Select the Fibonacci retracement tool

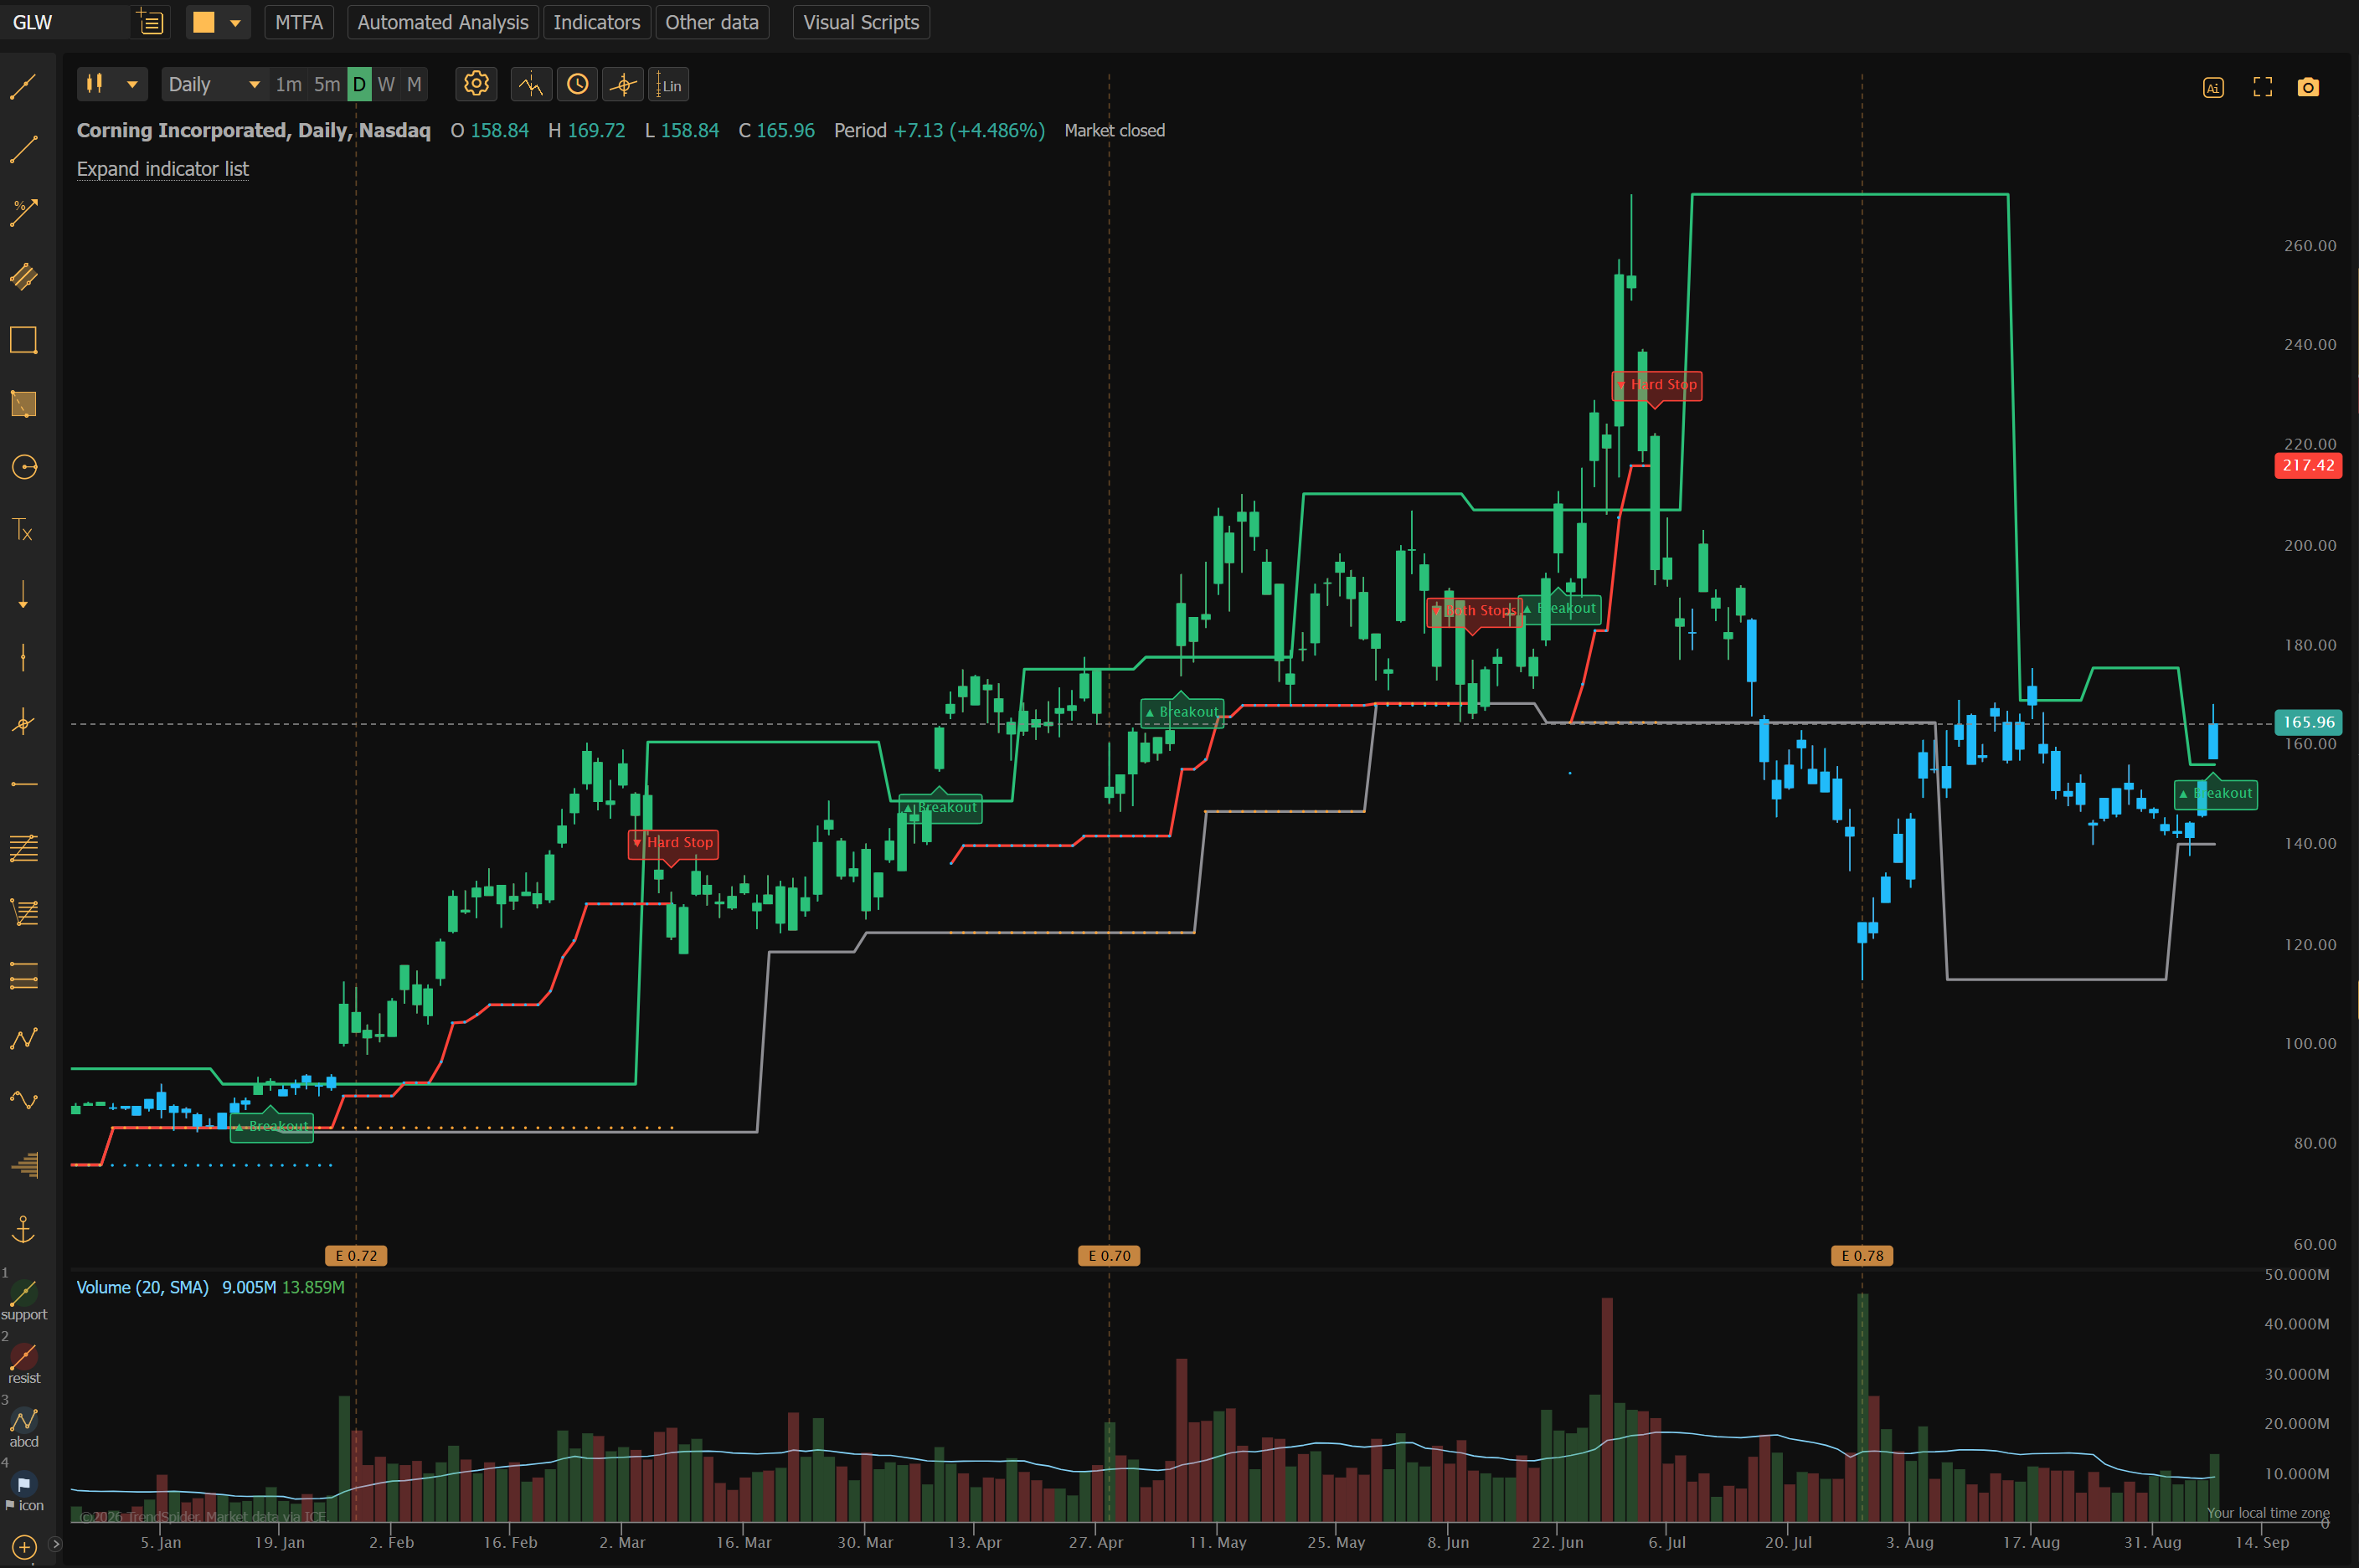23,848
